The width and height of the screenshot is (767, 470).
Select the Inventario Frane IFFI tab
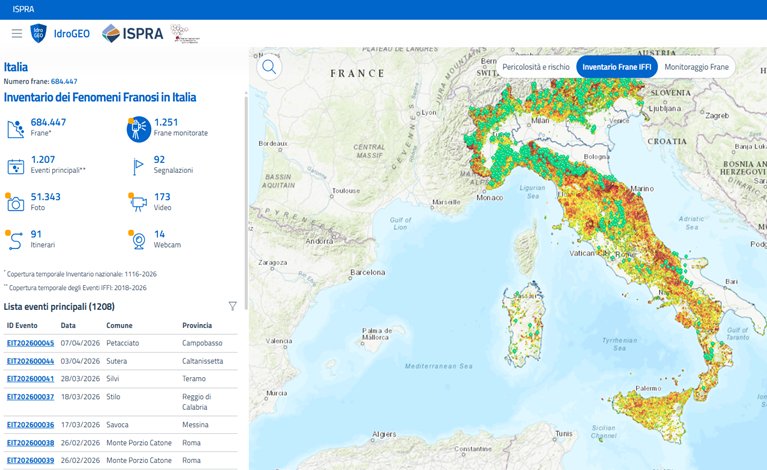616,67
